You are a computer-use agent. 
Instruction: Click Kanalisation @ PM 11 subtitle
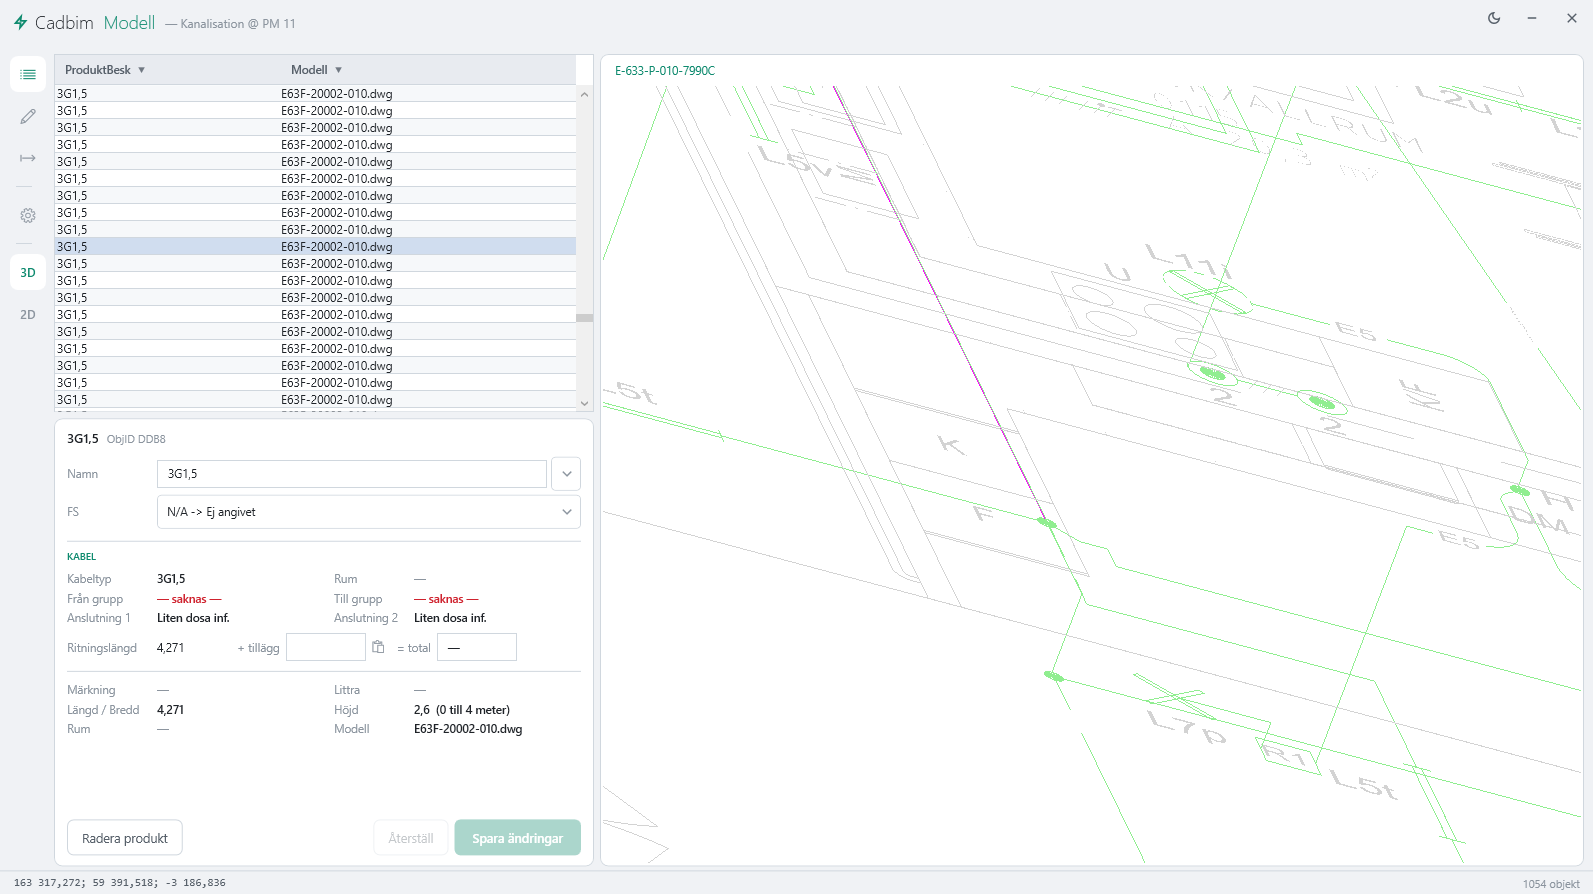(x=238, y=24)
